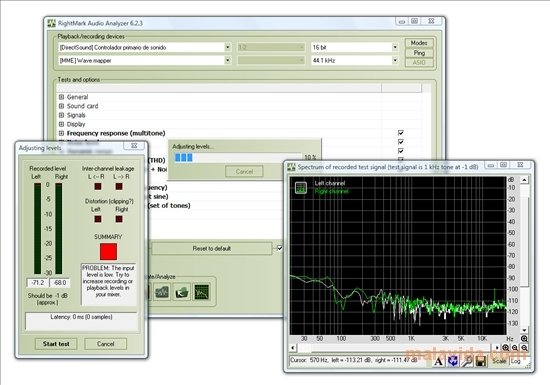Screen dimensions: 550x385
Task: Toggle the Frequency response (multitone) checkbox
Action: coord(401,133)
